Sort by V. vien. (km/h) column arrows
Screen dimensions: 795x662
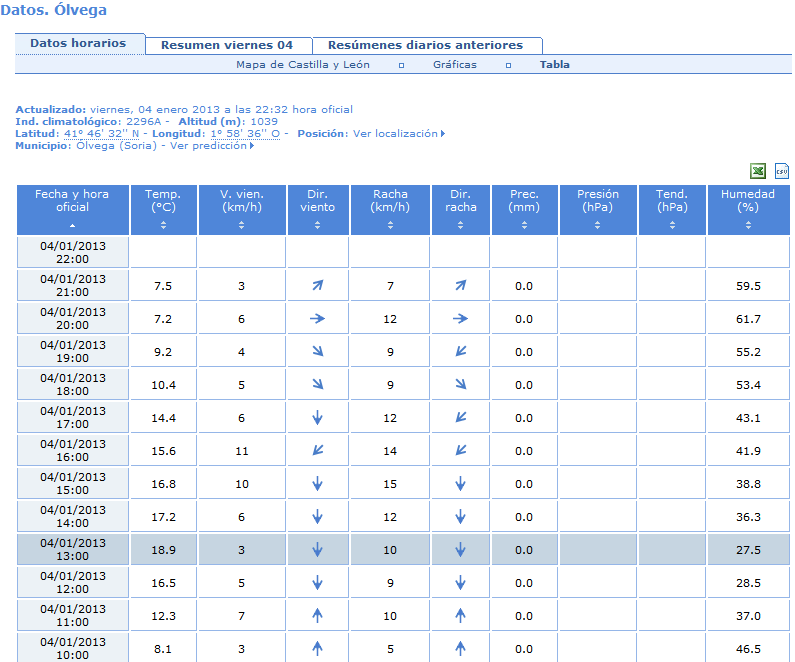[x=241, y=225]
